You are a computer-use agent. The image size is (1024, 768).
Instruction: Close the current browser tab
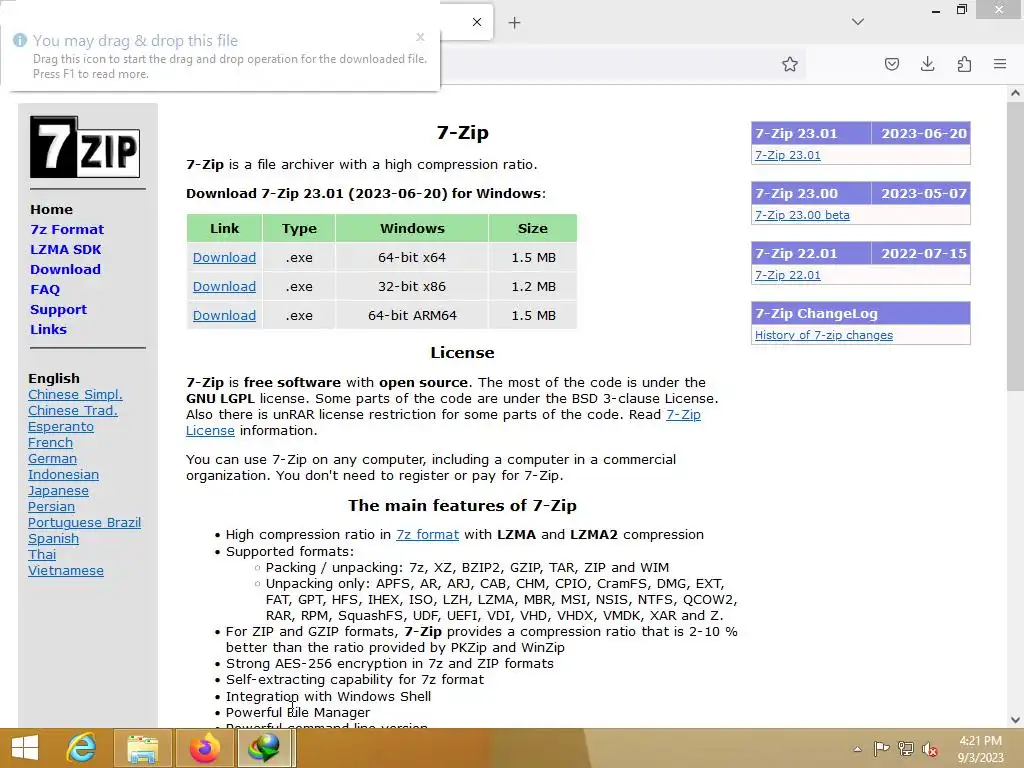point(477,22)
